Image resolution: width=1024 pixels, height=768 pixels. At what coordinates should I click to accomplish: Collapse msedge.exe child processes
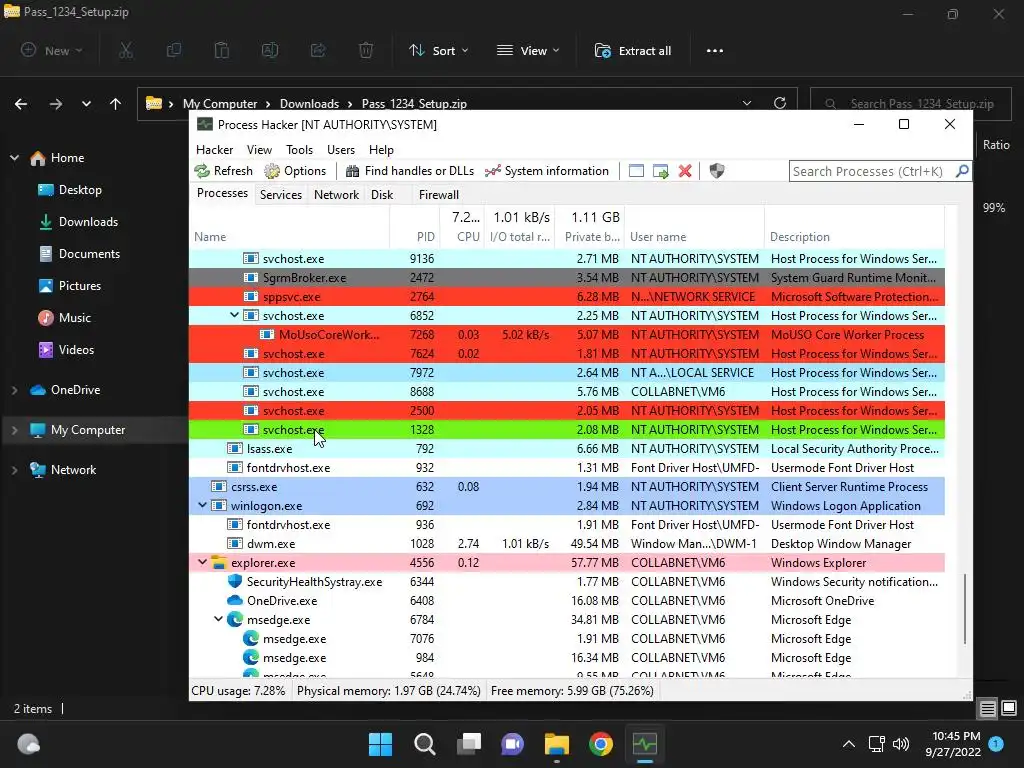click(218, 619)
